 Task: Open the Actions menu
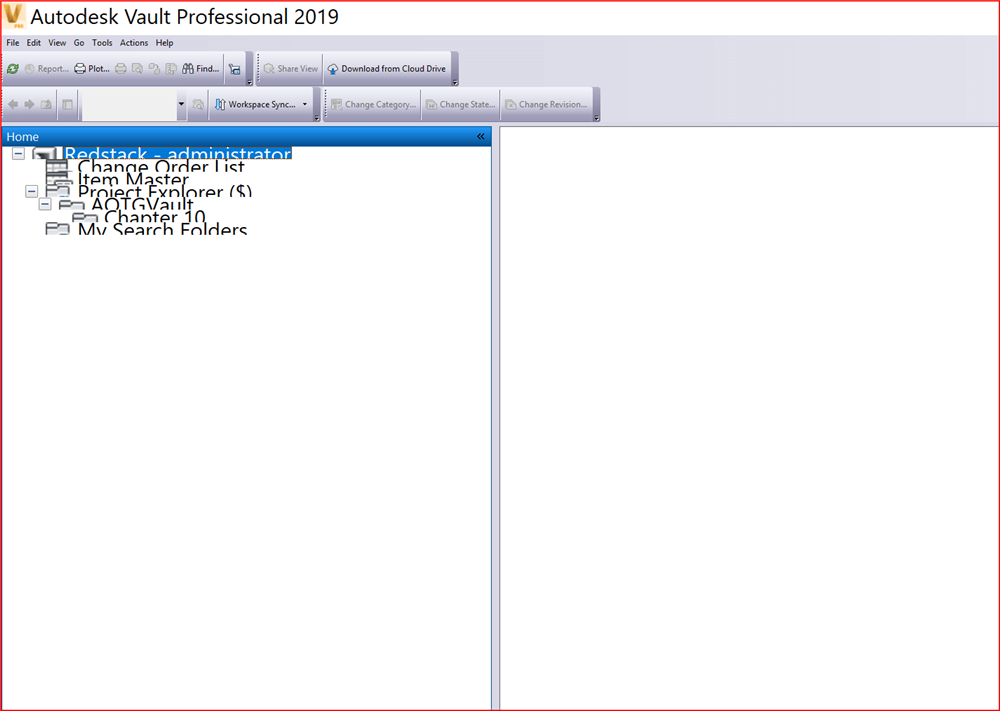(134, 43)
